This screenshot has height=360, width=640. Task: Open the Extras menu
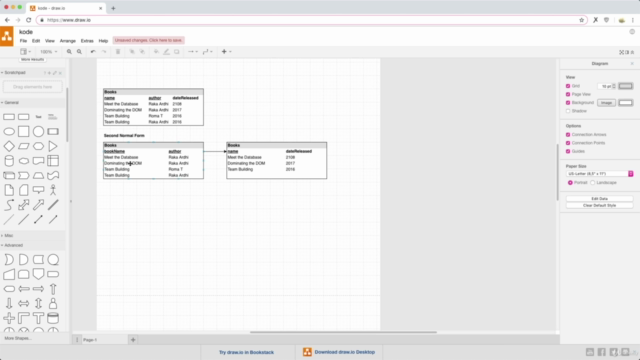tap(87, 41)
